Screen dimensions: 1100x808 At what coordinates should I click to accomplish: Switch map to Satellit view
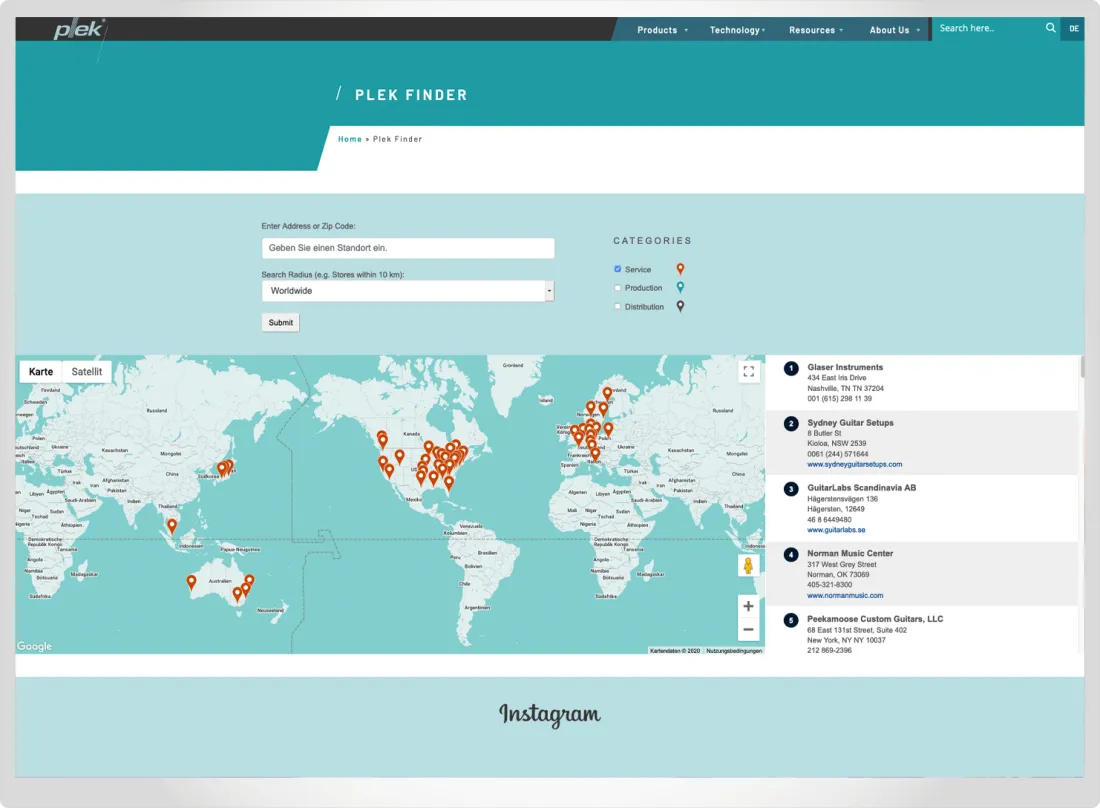coord(87,372)
